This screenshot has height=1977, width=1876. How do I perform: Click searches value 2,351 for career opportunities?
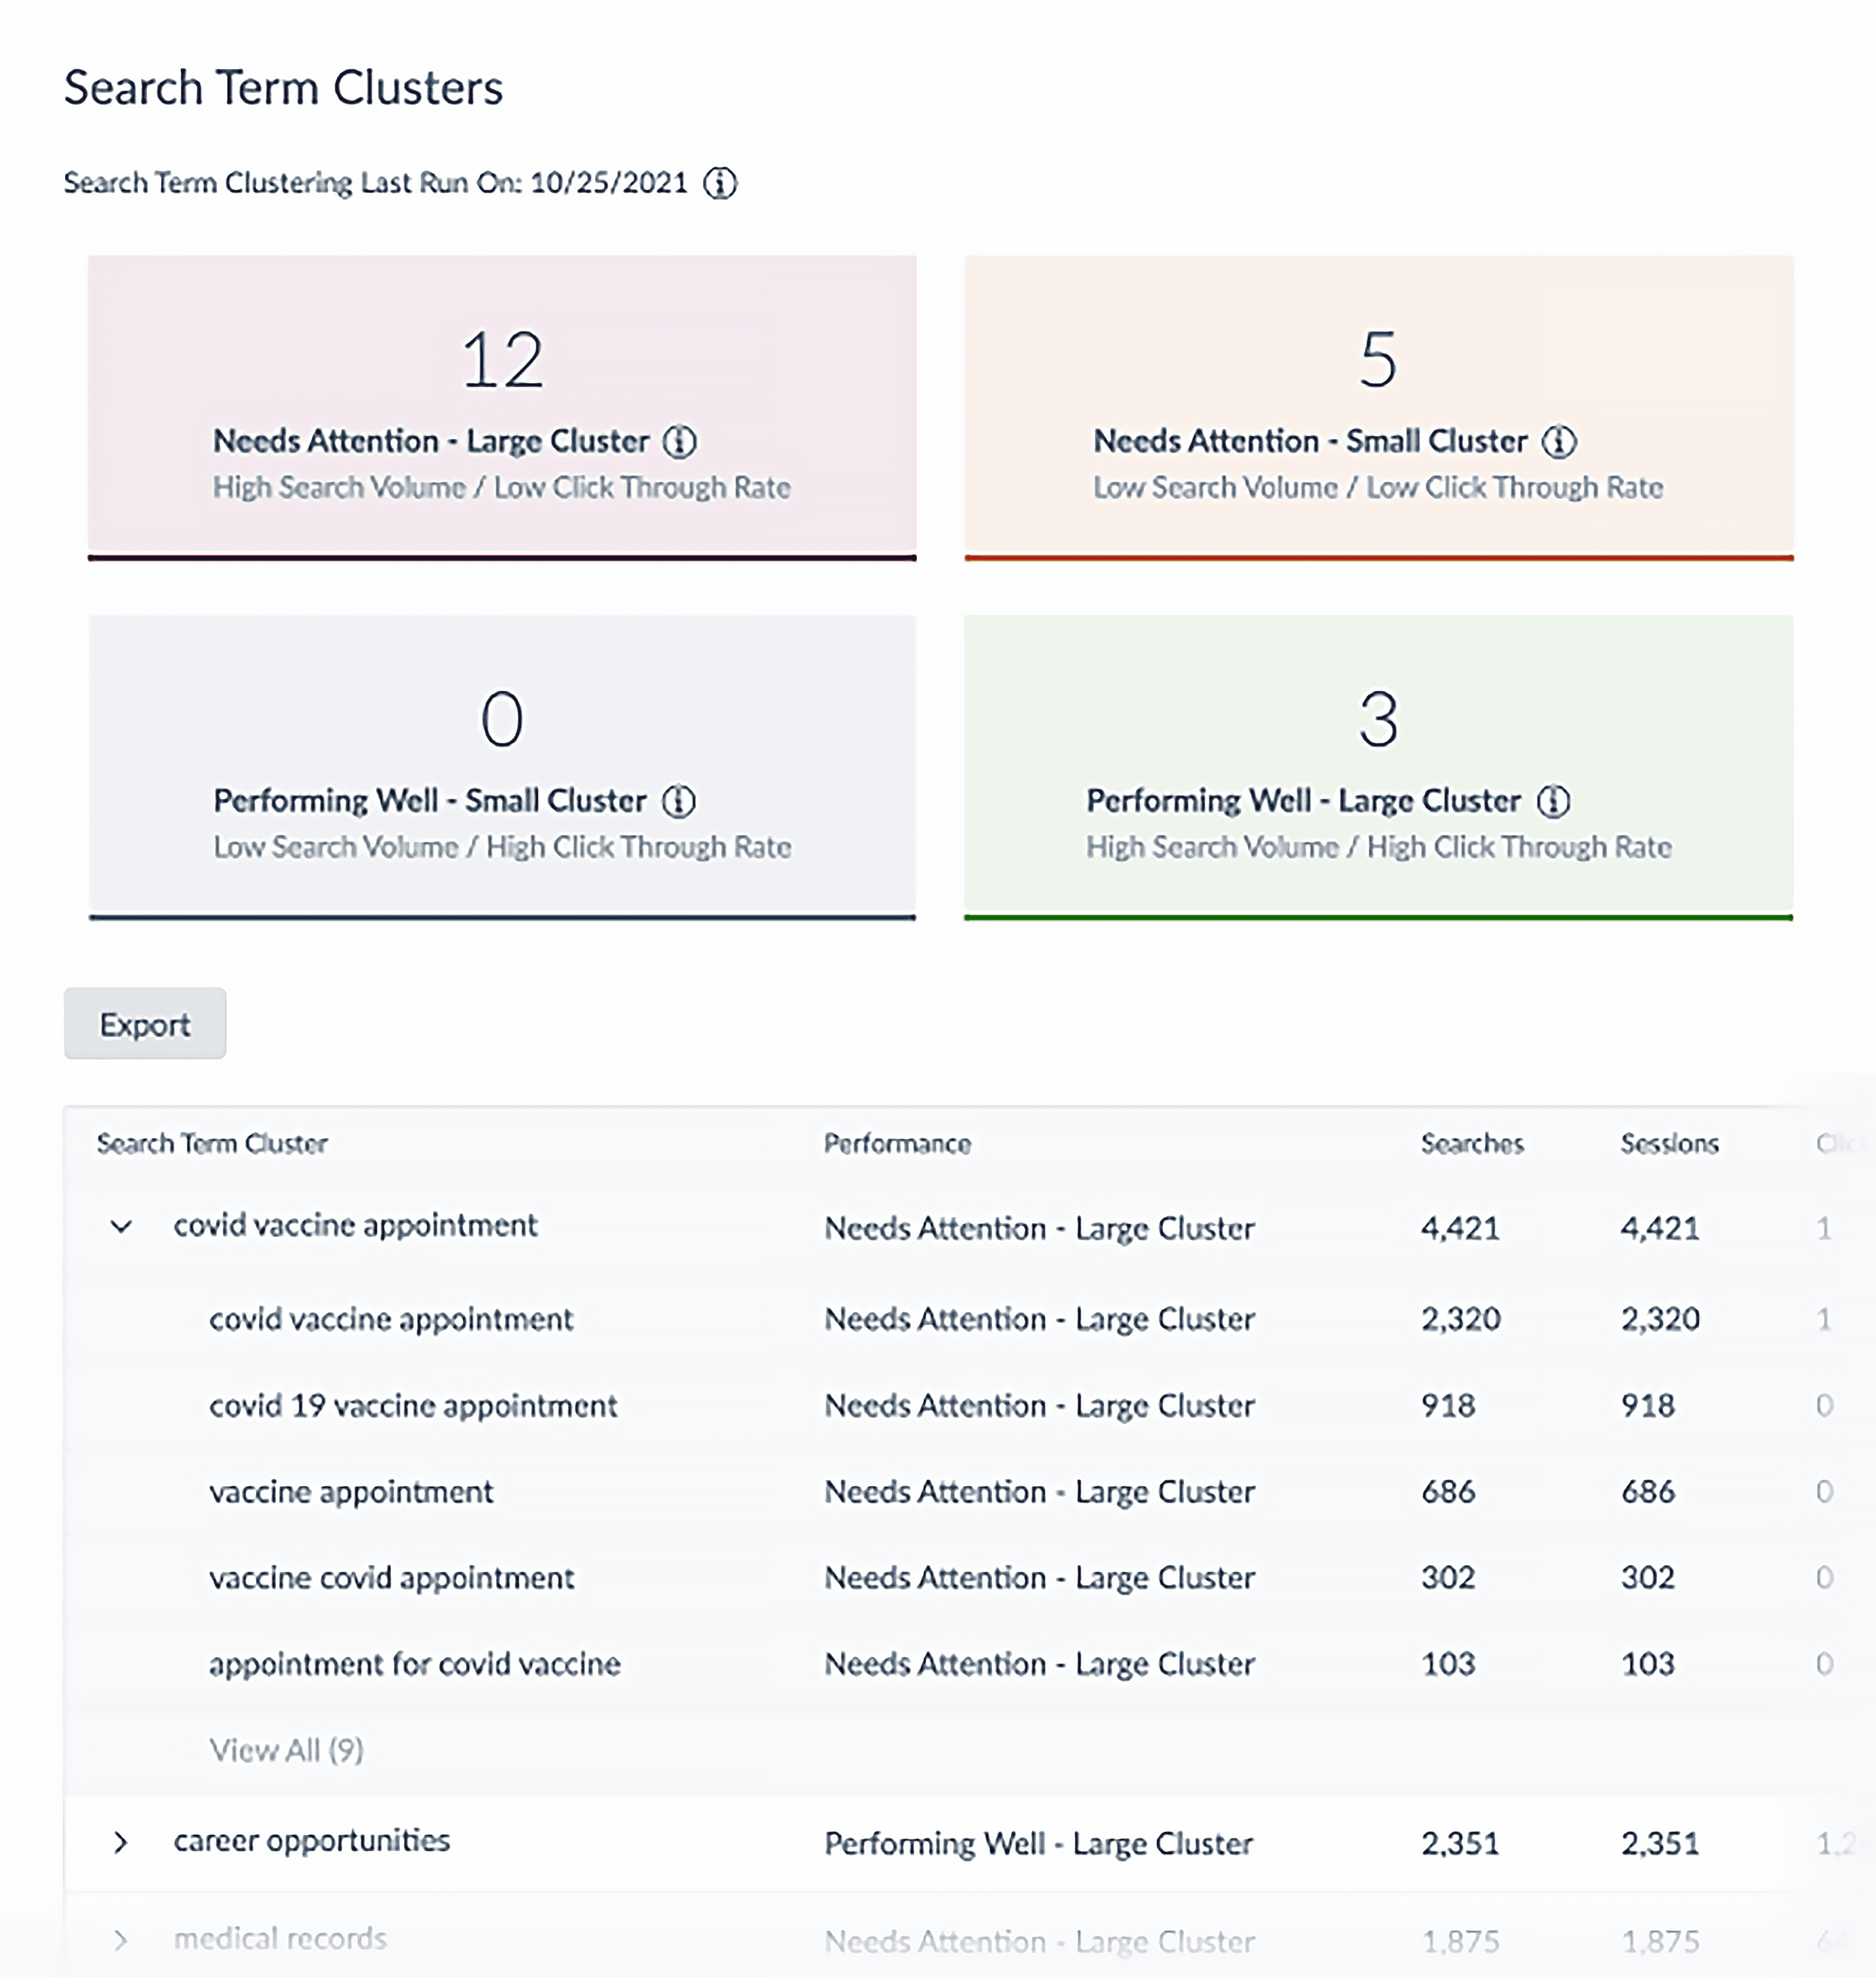point(1460,1843)
